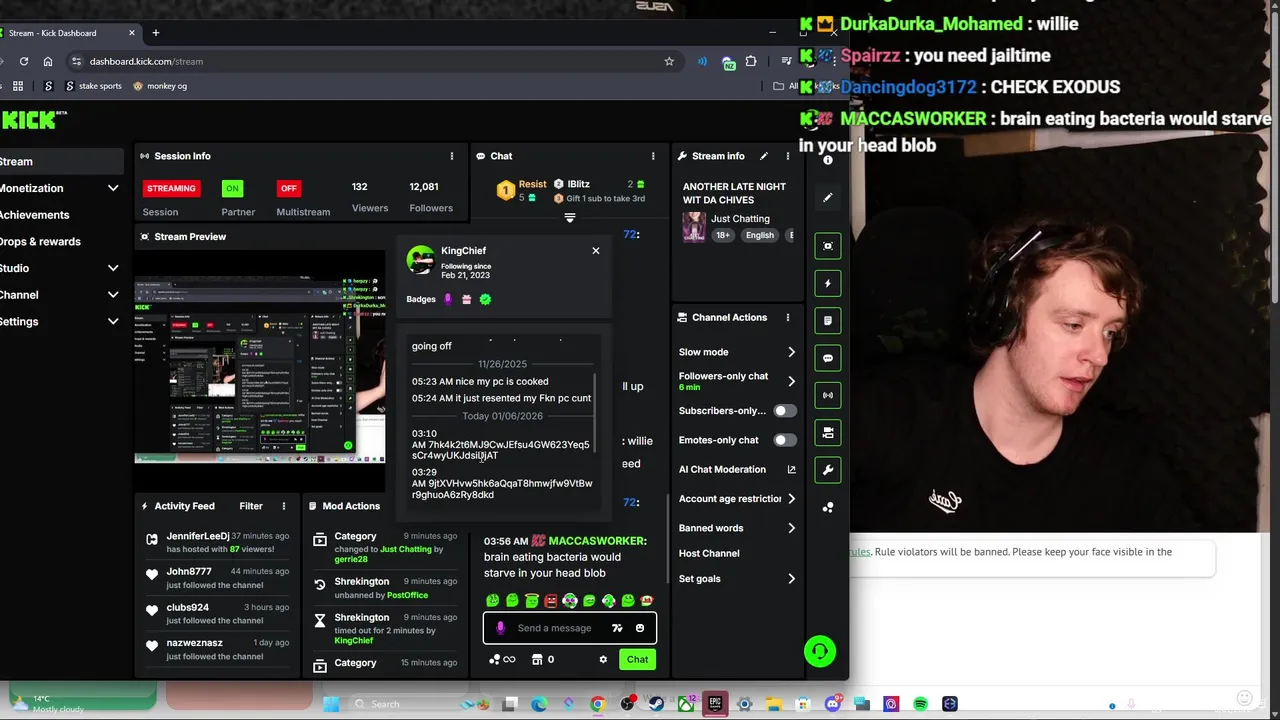Open the green headset support button
Viewport: 1280px width, 720px height.
tap(820, 652)
